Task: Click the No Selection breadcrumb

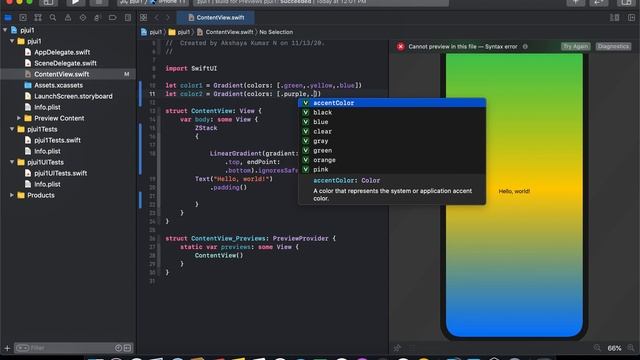Action: pyautogui.click(x=276, y=32)
